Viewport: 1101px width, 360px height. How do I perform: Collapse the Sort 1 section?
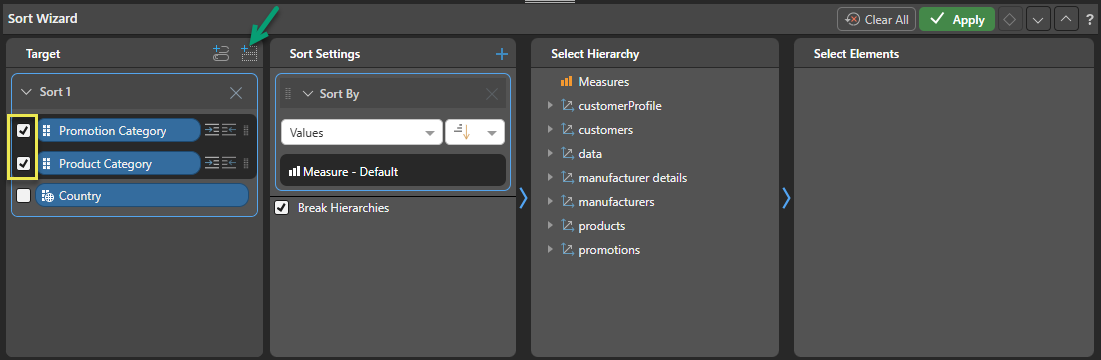pyautogui.click(x=27, y=92)
